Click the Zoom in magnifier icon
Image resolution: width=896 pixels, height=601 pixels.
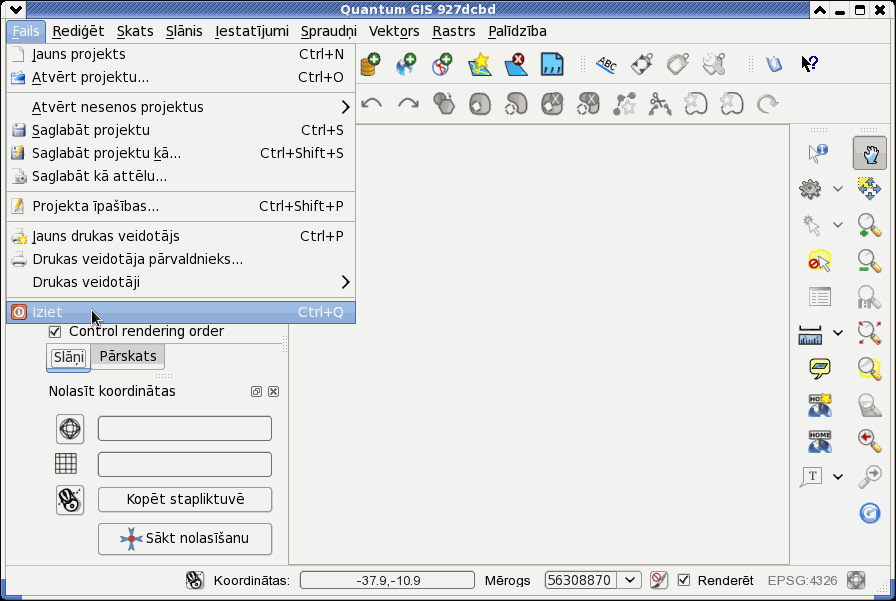pyautogui.click(x=869, y=225)
